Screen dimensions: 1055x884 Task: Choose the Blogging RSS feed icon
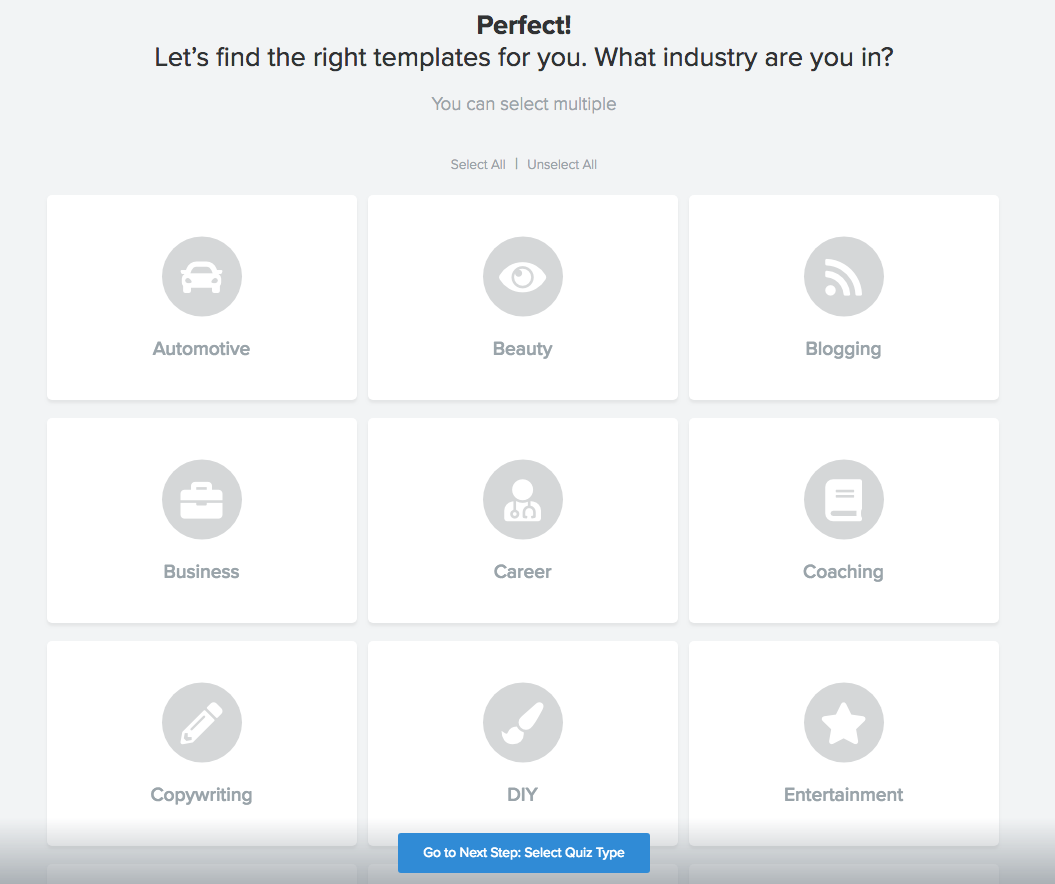844,277
